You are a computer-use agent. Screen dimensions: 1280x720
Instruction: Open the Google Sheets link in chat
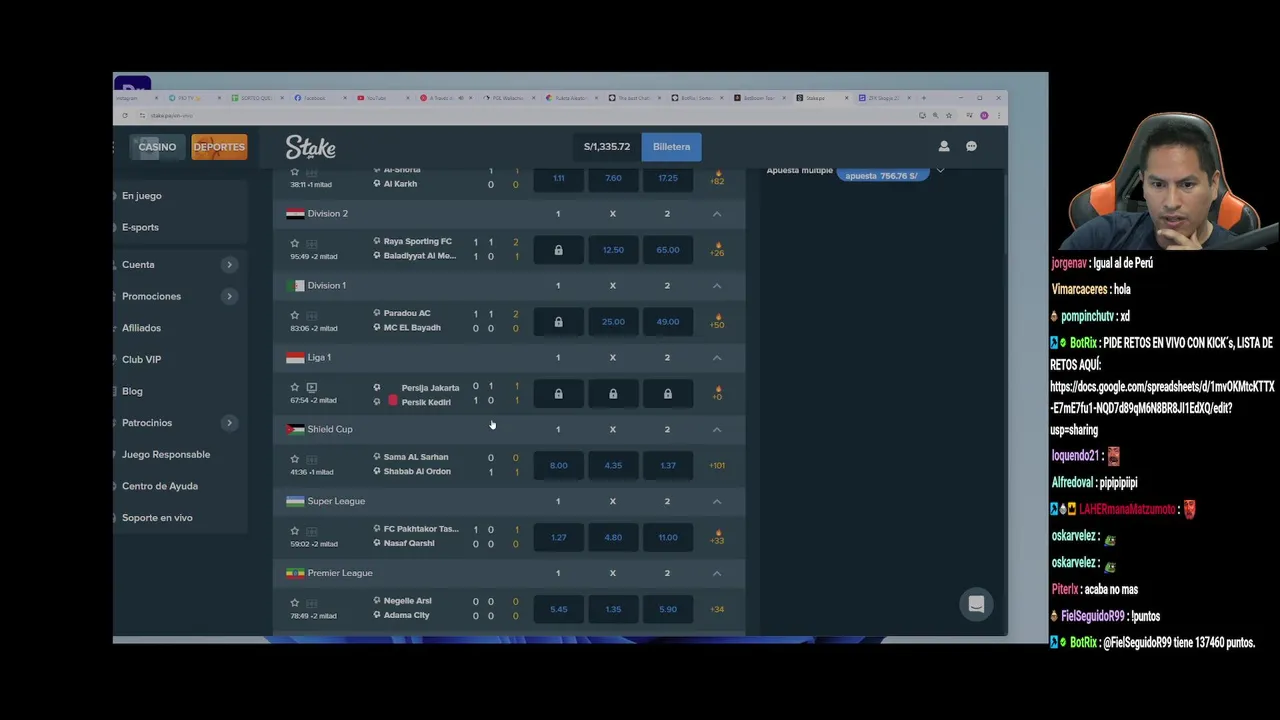pyautogui.click(x=1162, y=408)
